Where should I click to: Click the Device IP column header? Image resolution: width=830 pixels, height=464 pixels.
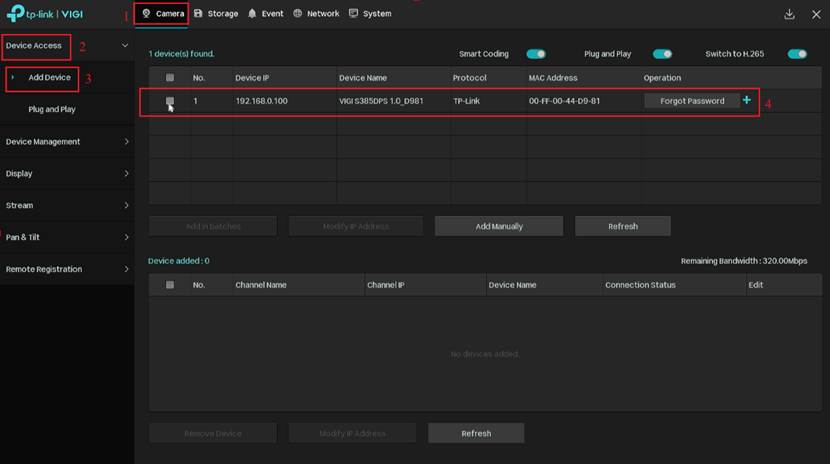point(252,78)
